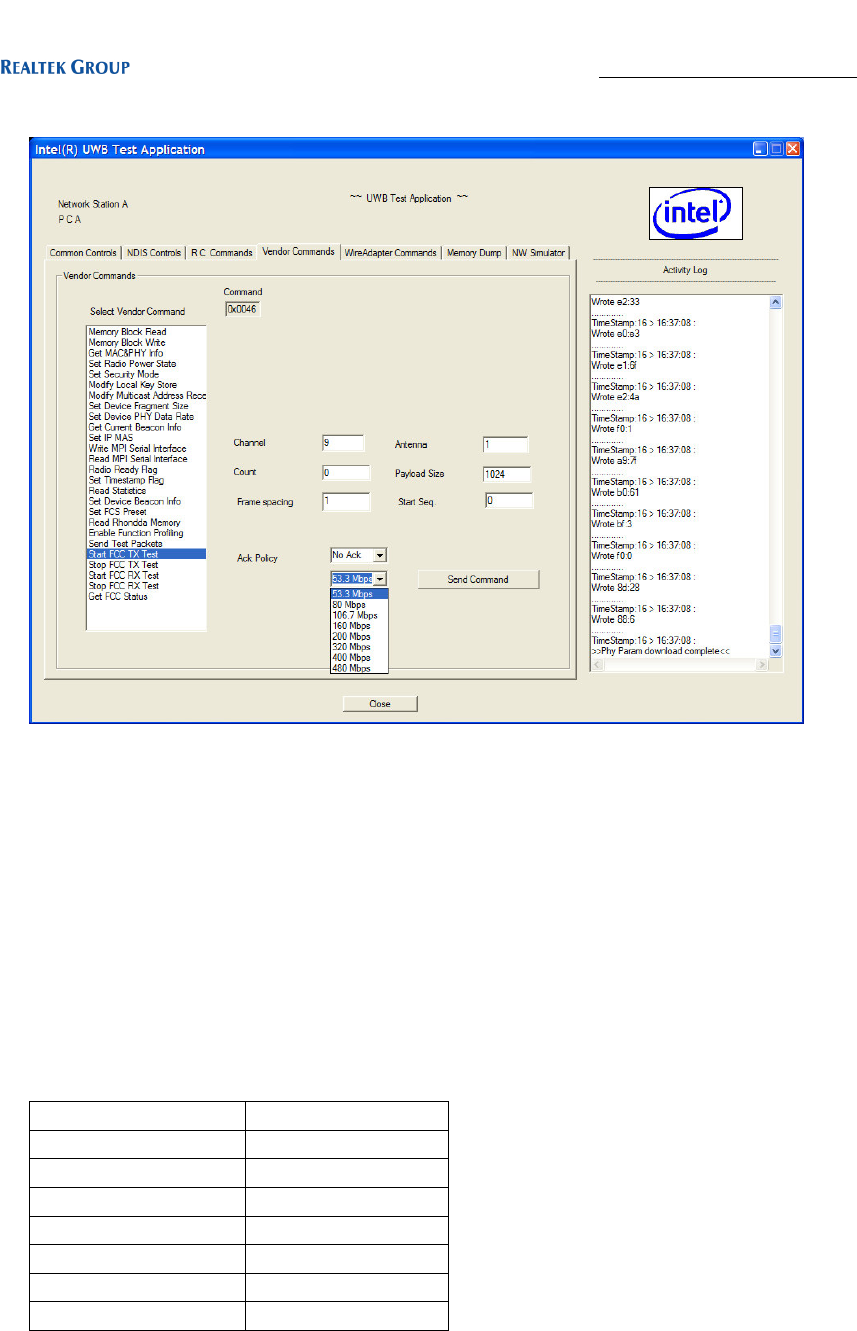Choose Set Radio Power State command

(x=146, y=364)
